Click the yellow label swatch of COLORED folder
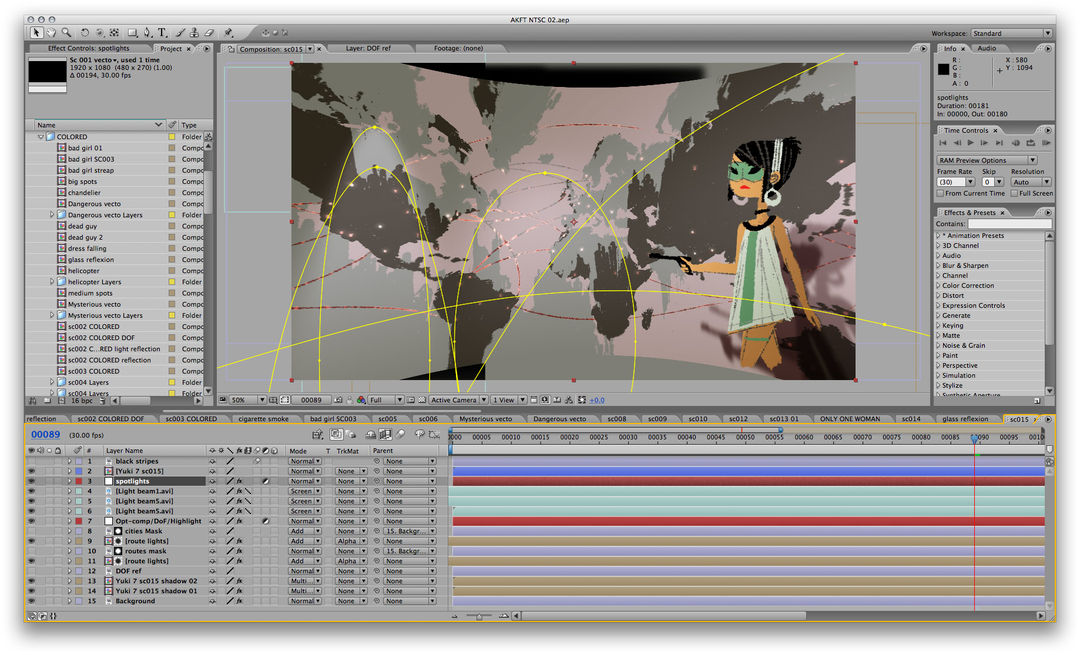This screenshot has width=1080, height=655. (x=171, y=137)
